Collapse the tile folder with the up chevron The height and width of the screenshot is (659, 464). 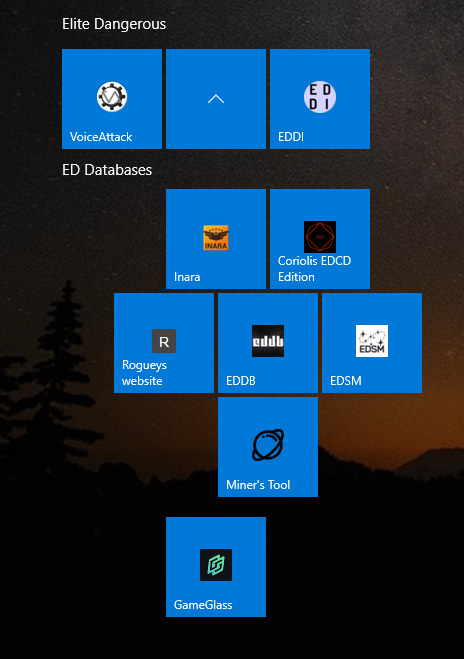(216, 99)
